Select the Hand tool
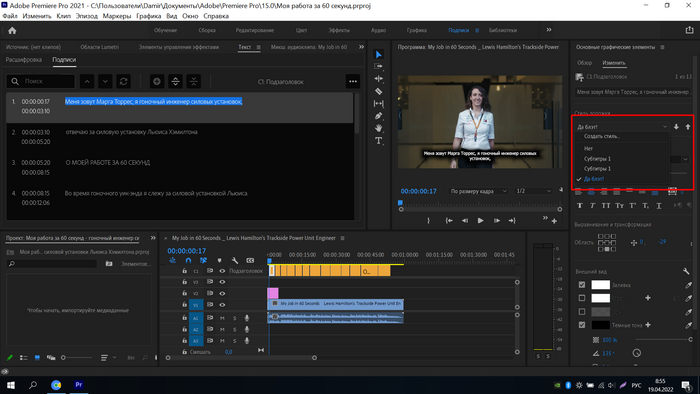 point(379,128)
